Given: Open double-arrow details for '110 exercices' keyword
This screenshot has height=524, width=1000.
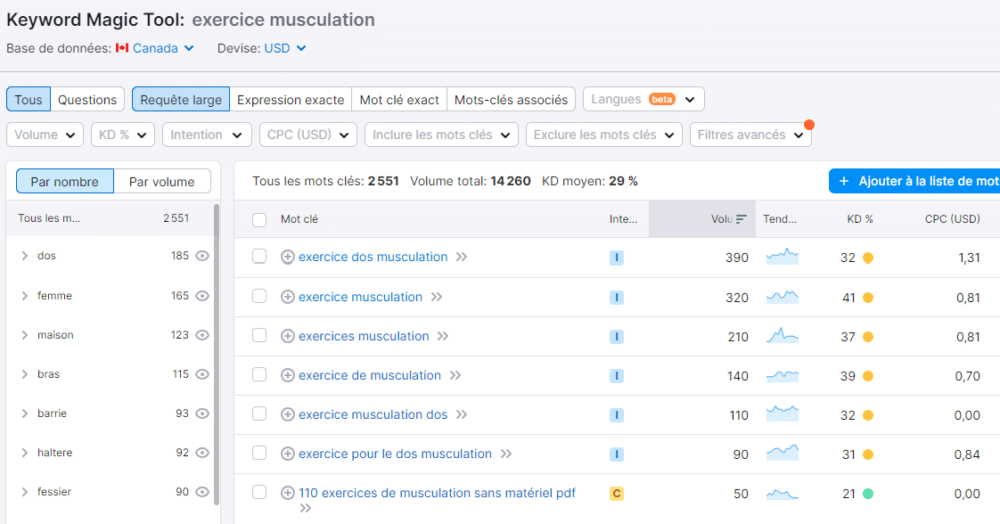Looking at the screenshot, I should pos(305,508).
